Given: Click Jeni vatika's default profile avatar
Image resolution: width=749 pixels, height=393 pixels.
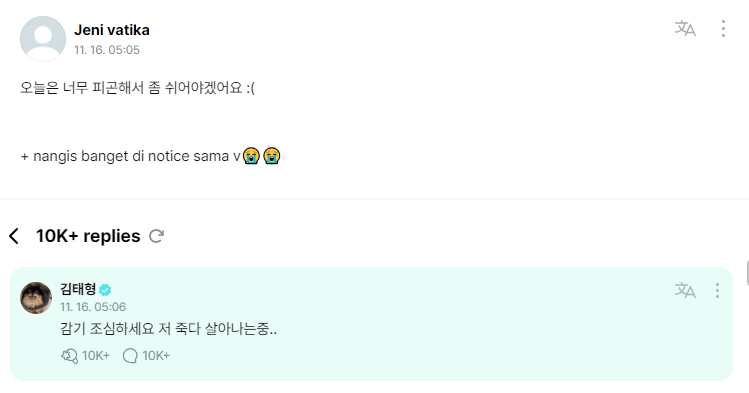Looking at the screenshot, I should [x=43, y=39].
